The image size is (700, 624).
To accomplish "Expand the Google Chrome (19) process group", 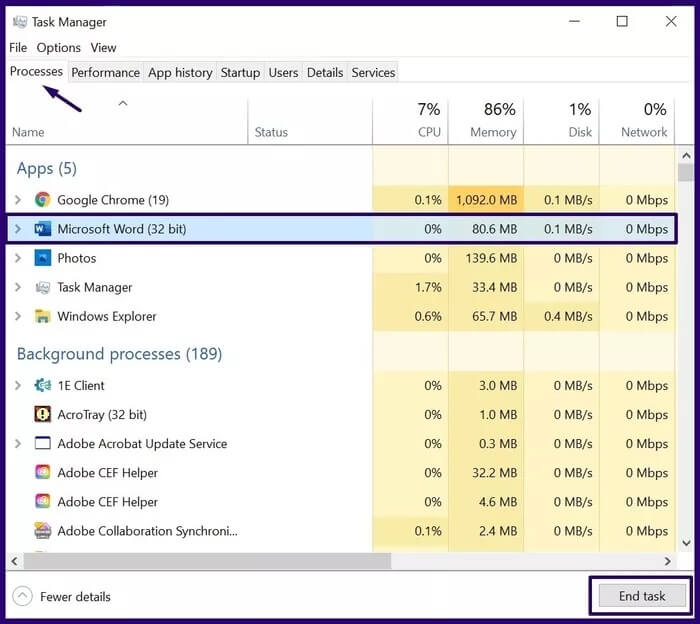I will pos(18,200).
